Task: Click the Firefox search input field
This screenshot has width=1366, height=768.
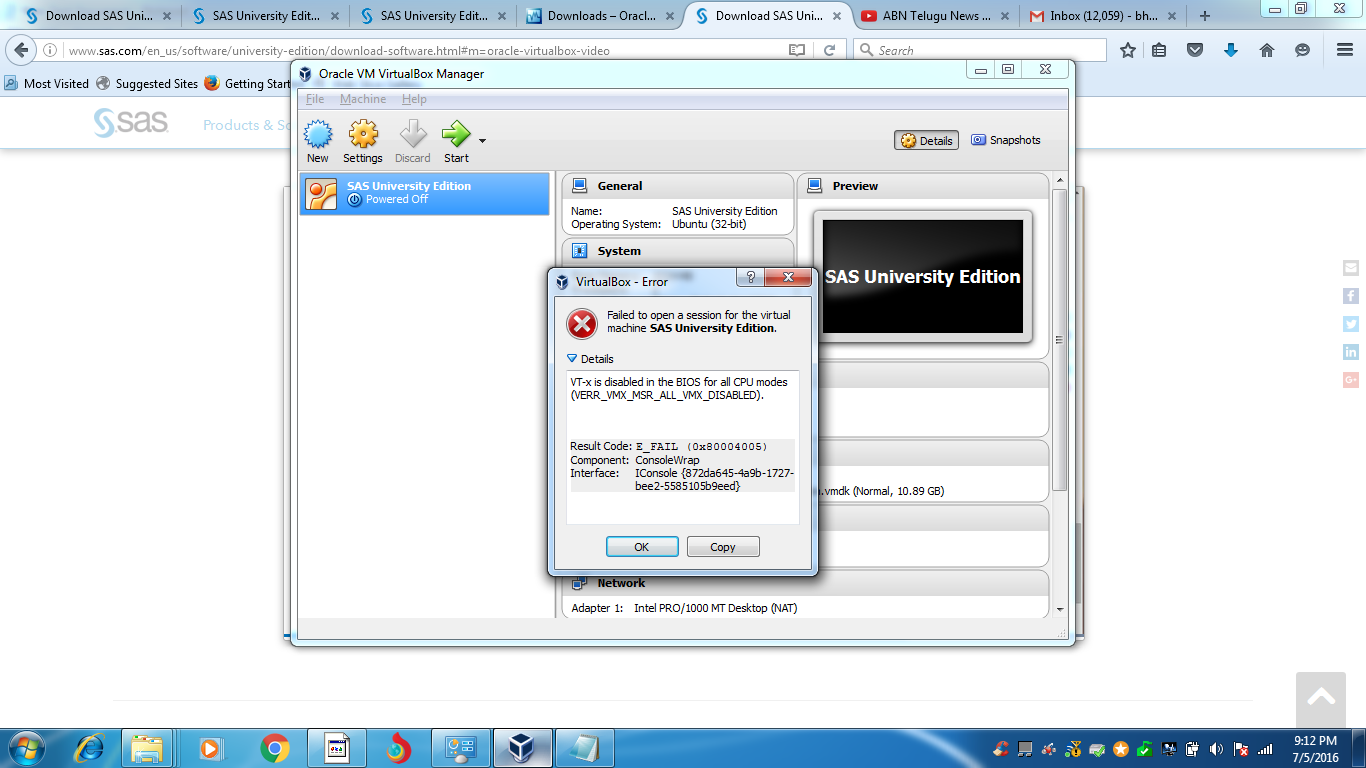Action: click(980, 50)
